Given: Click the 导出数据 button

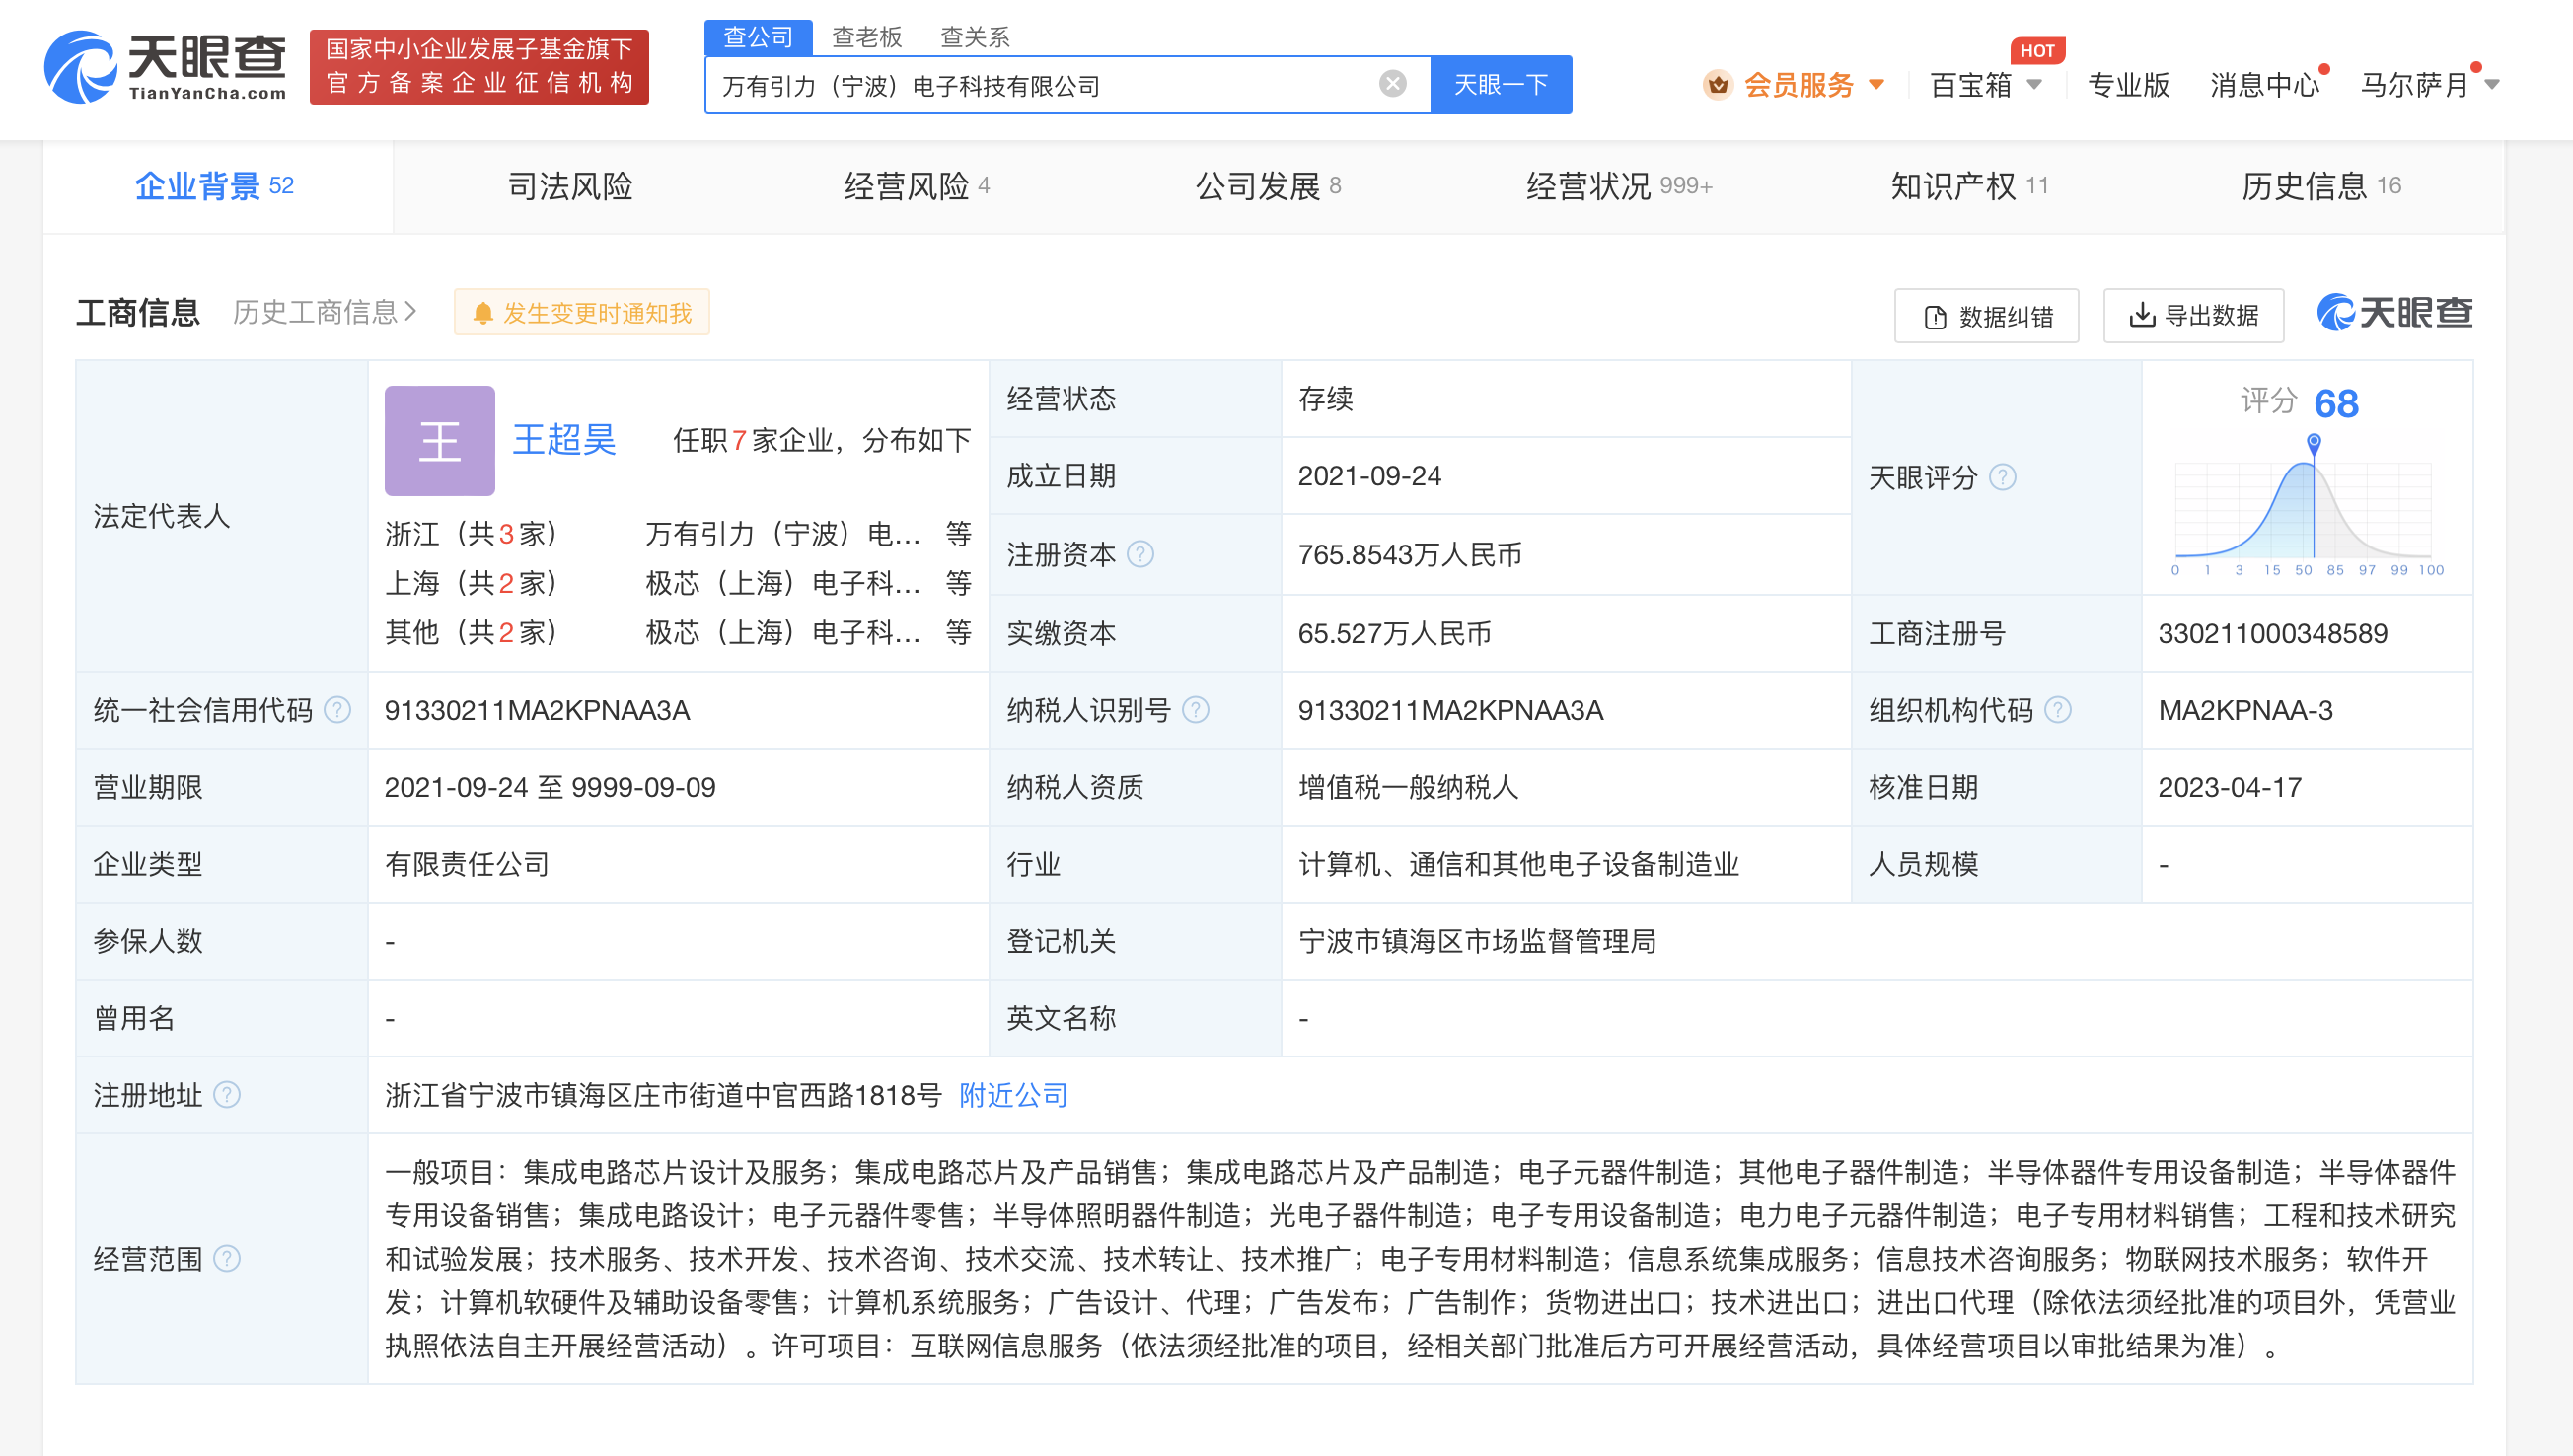Looking at the screenshot, I should click(2194, 316).
